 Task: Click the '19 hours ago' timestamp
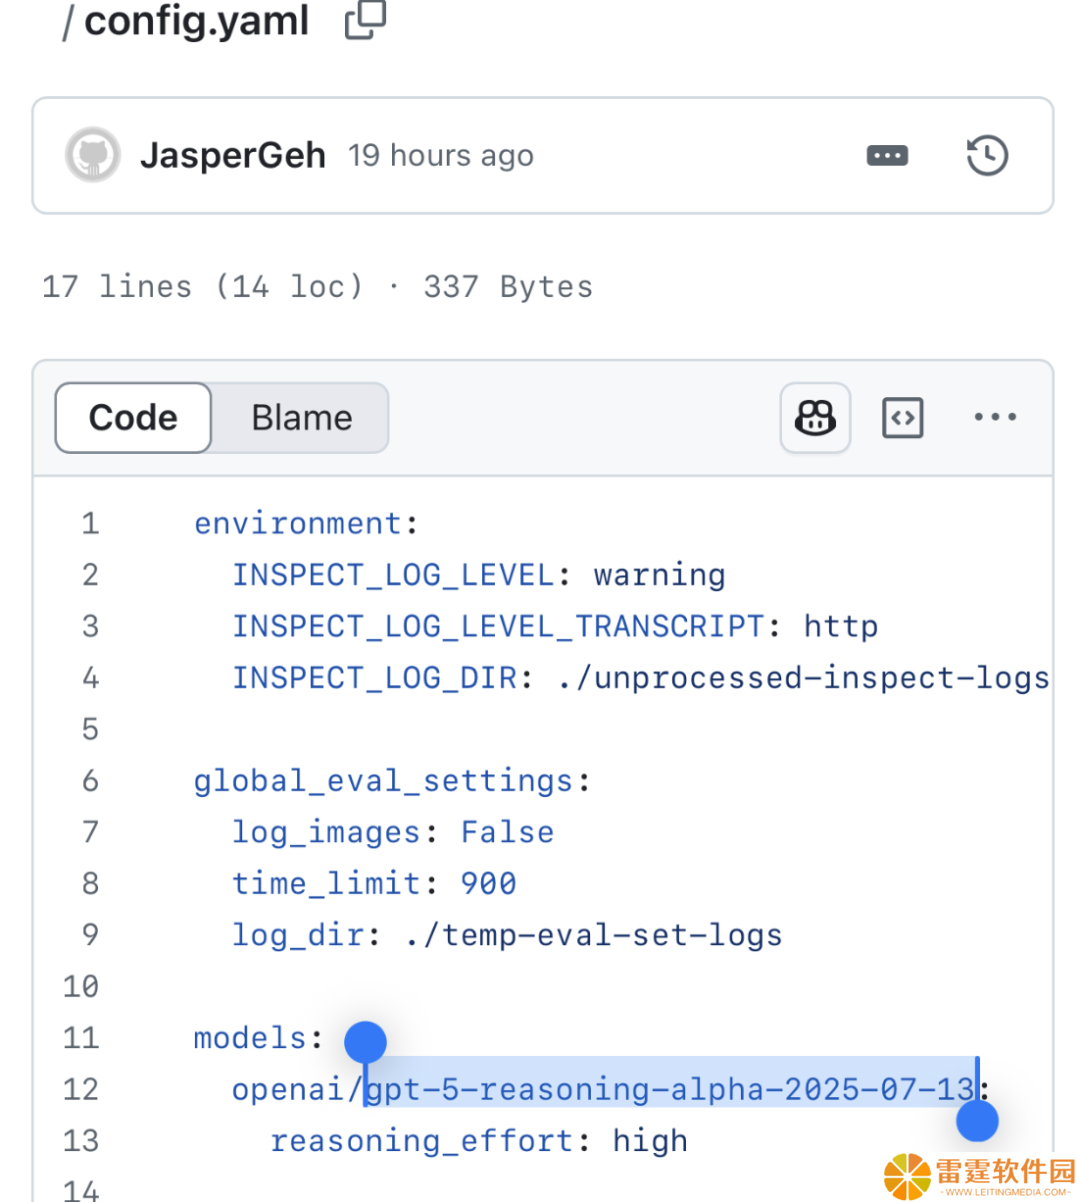tap(441, 156)
